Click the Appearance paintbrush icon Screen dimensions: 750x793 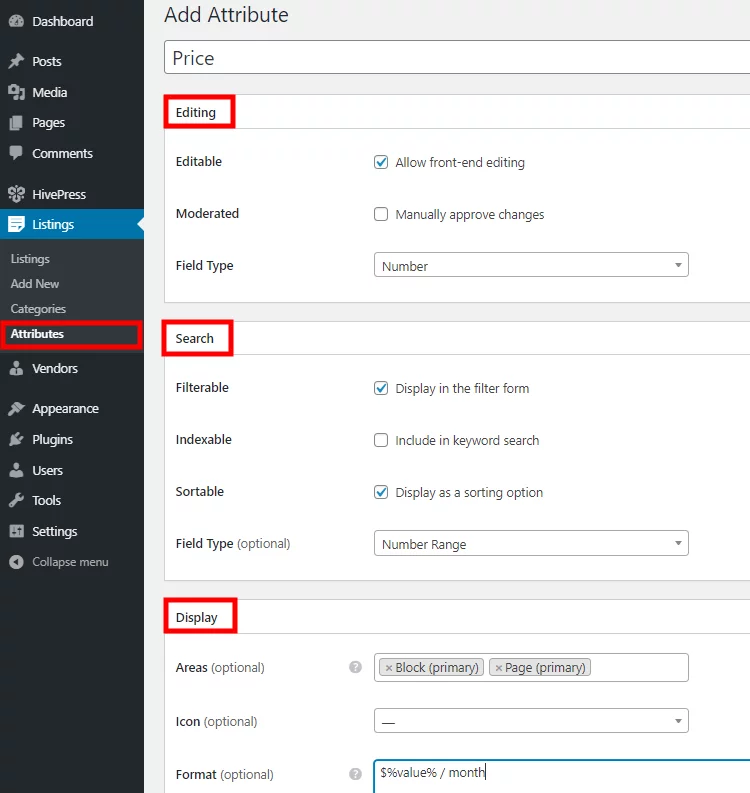16,408
